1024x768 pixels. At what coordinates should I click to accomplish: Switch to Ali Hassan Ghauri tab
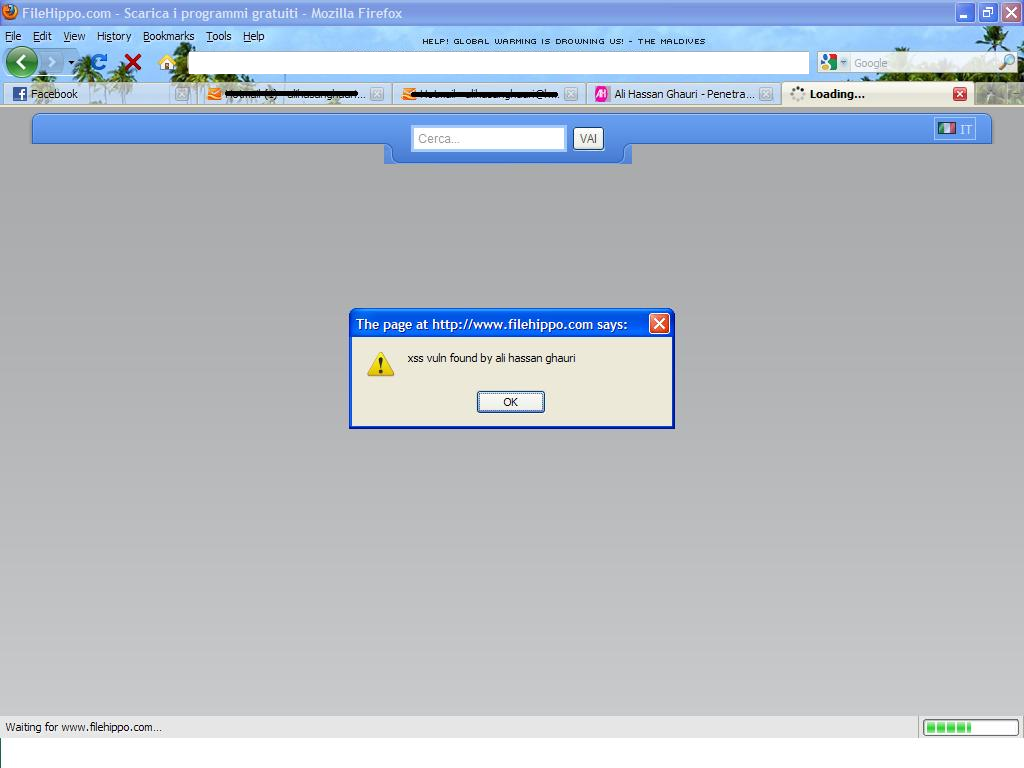683,94
